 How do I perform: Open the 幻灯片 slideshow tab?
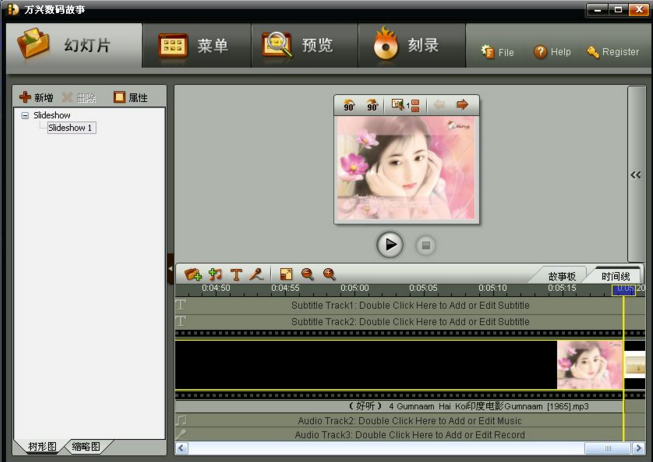pos(74,45)
